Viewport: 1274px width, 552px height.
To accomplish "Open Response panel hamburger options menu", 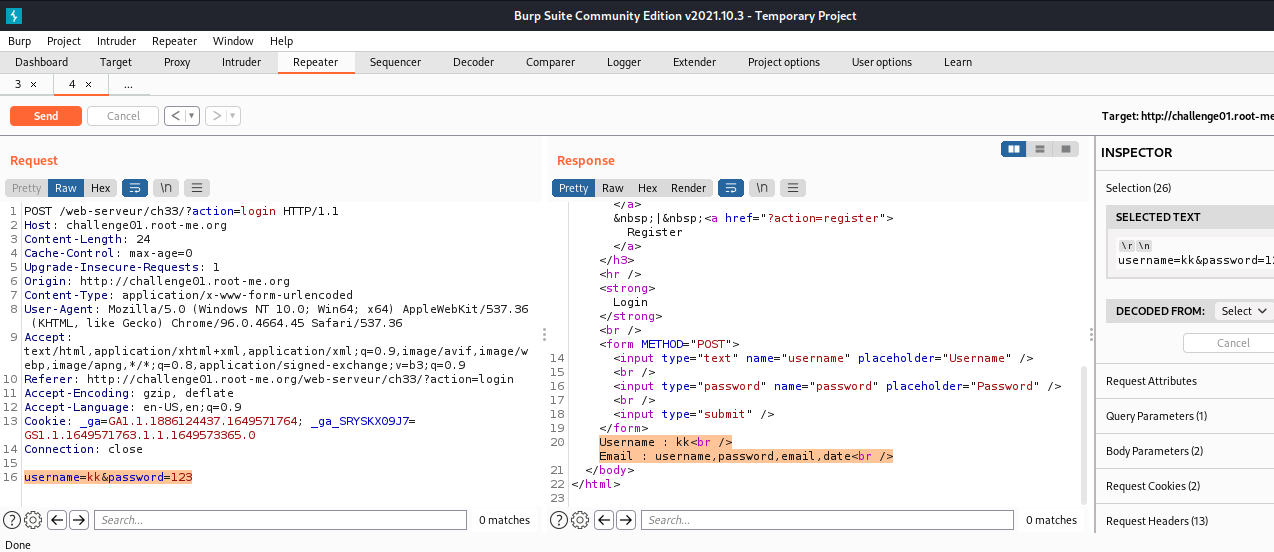I will (x=793, y=188).
